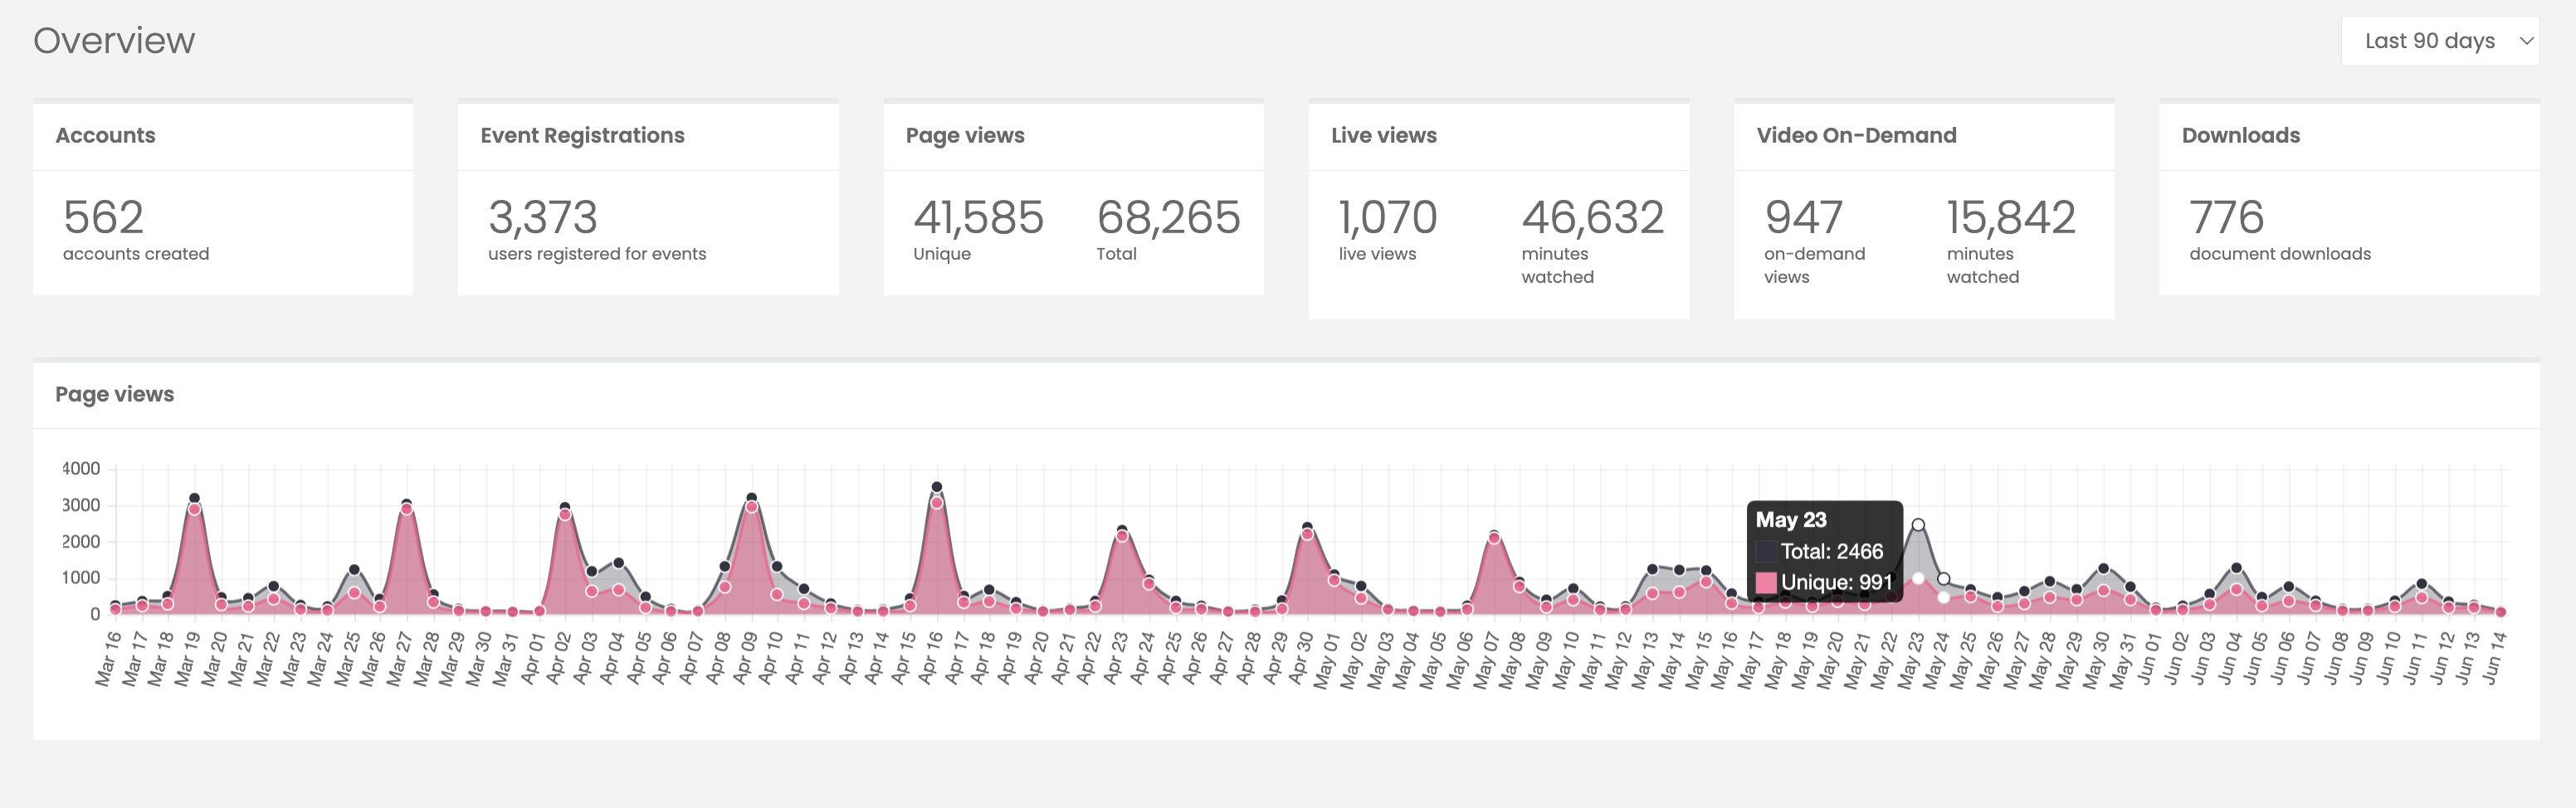Viewport: 2576px width, 808px height.
Task: Click the 3,373 event registrations figure
Action: tap(542, 217)
